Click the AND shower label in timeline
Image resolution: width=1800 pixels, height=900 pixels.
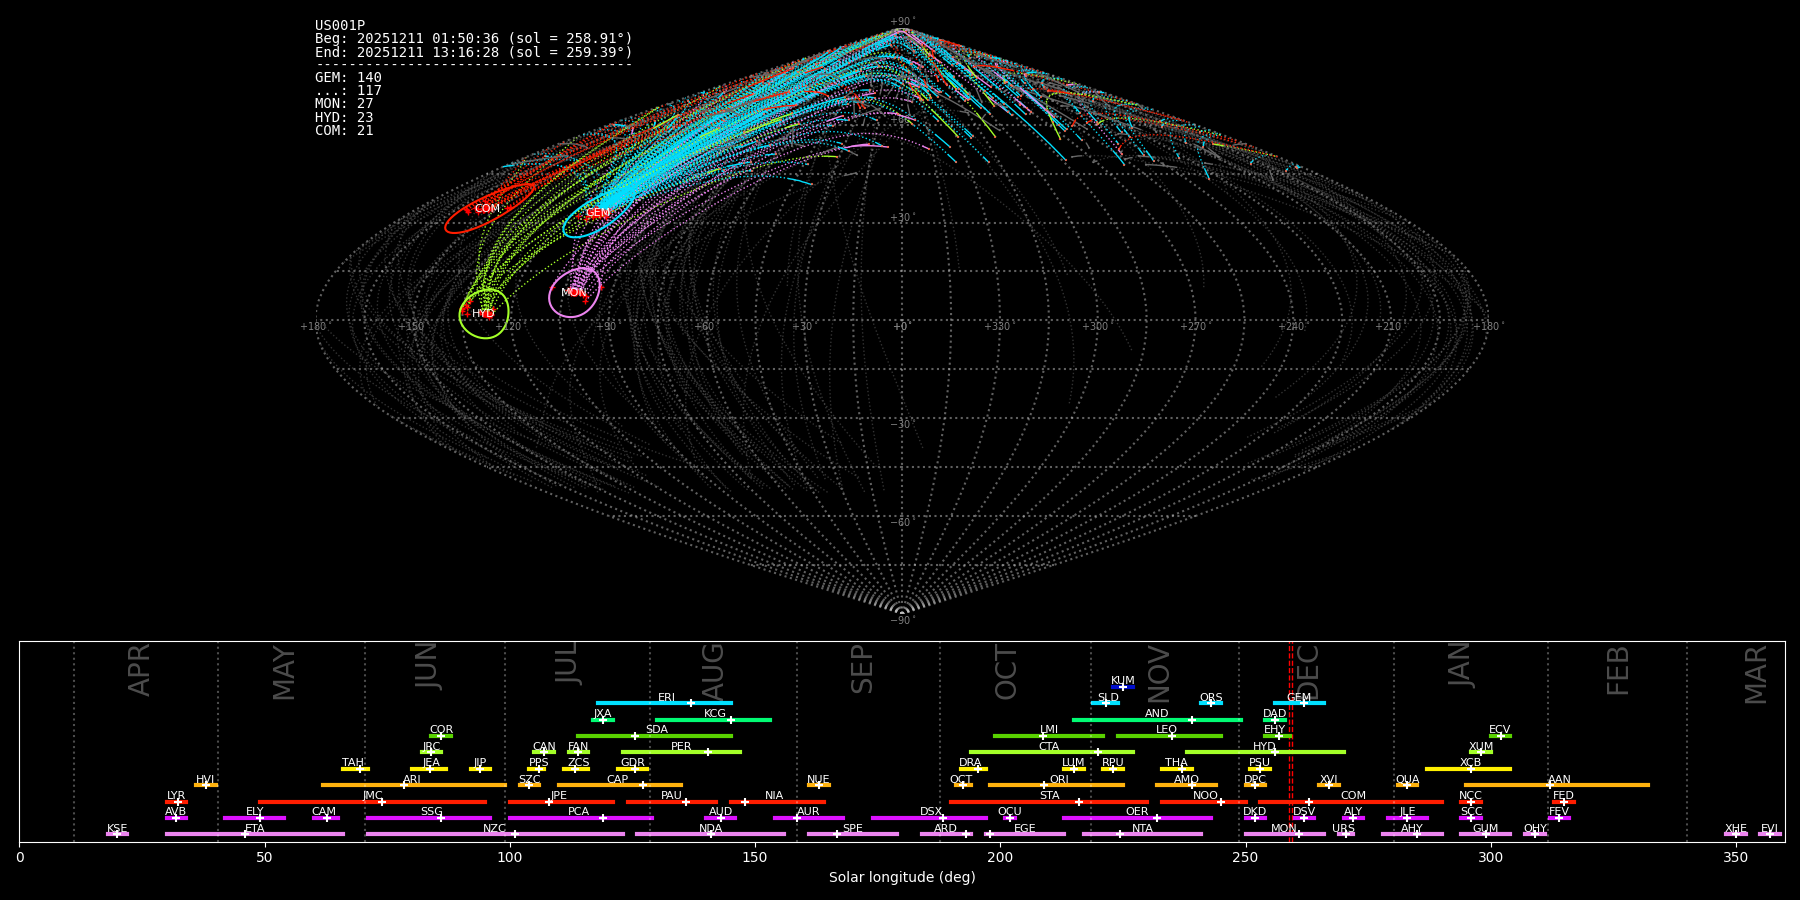(x=1157, y=714)
